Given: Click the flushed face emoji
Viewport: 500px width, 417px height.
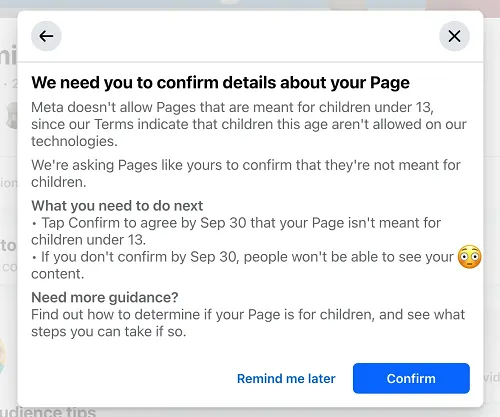Looking at the screenshot, I should click(469, 257).
